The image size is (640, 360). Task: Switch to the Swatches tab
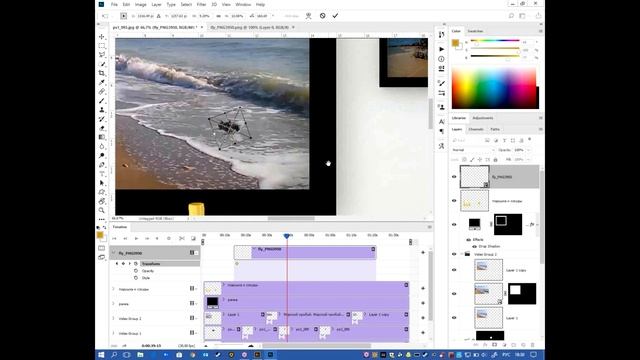click(475, 31)
